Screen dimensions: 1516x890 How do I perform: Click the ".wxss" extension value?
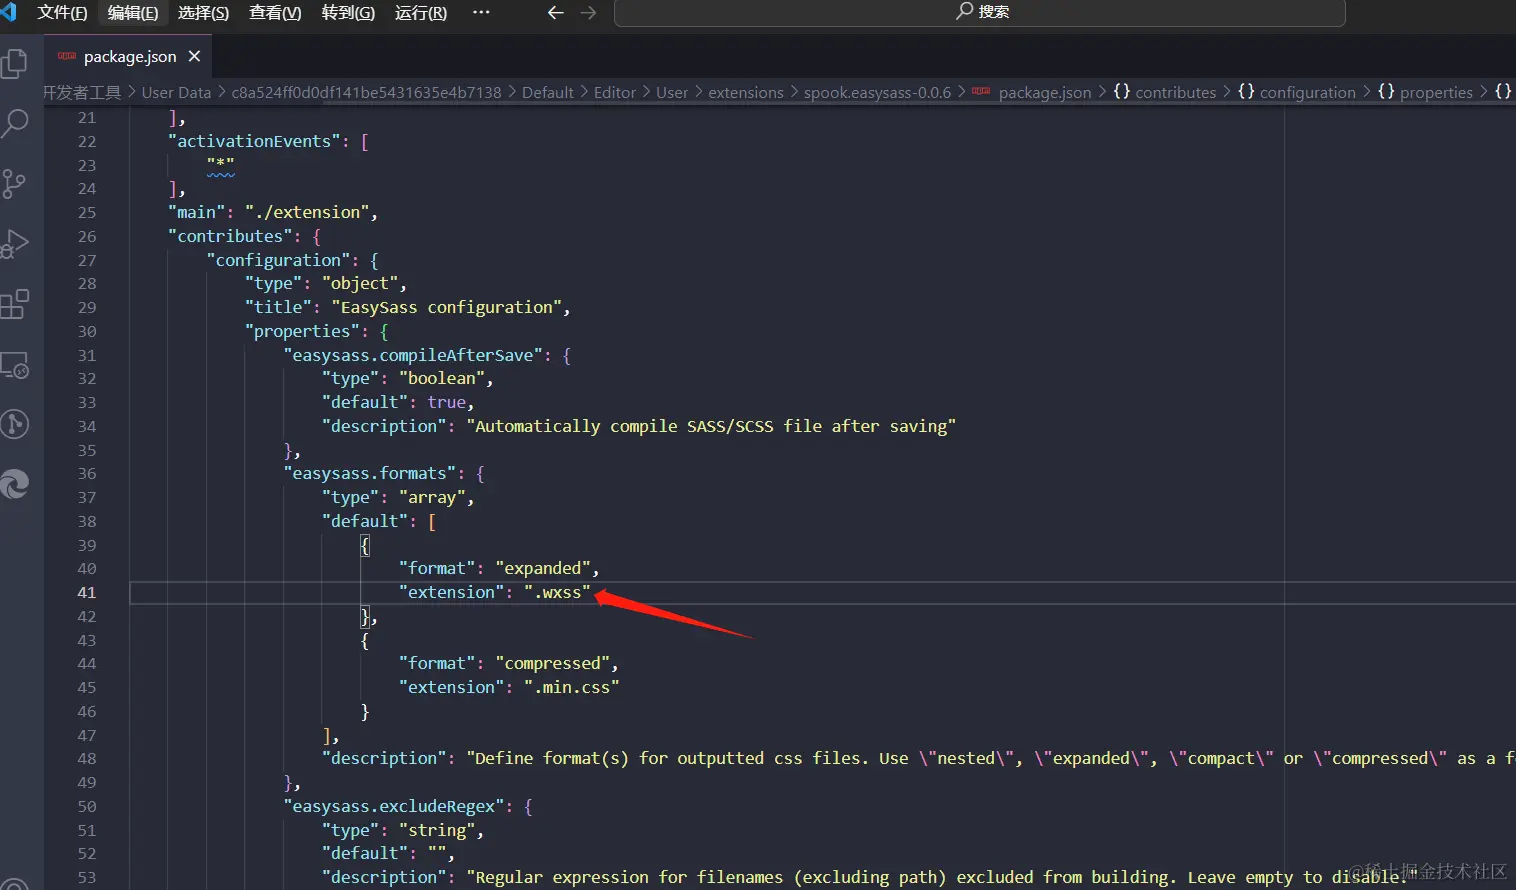click(x=557, y=592)
